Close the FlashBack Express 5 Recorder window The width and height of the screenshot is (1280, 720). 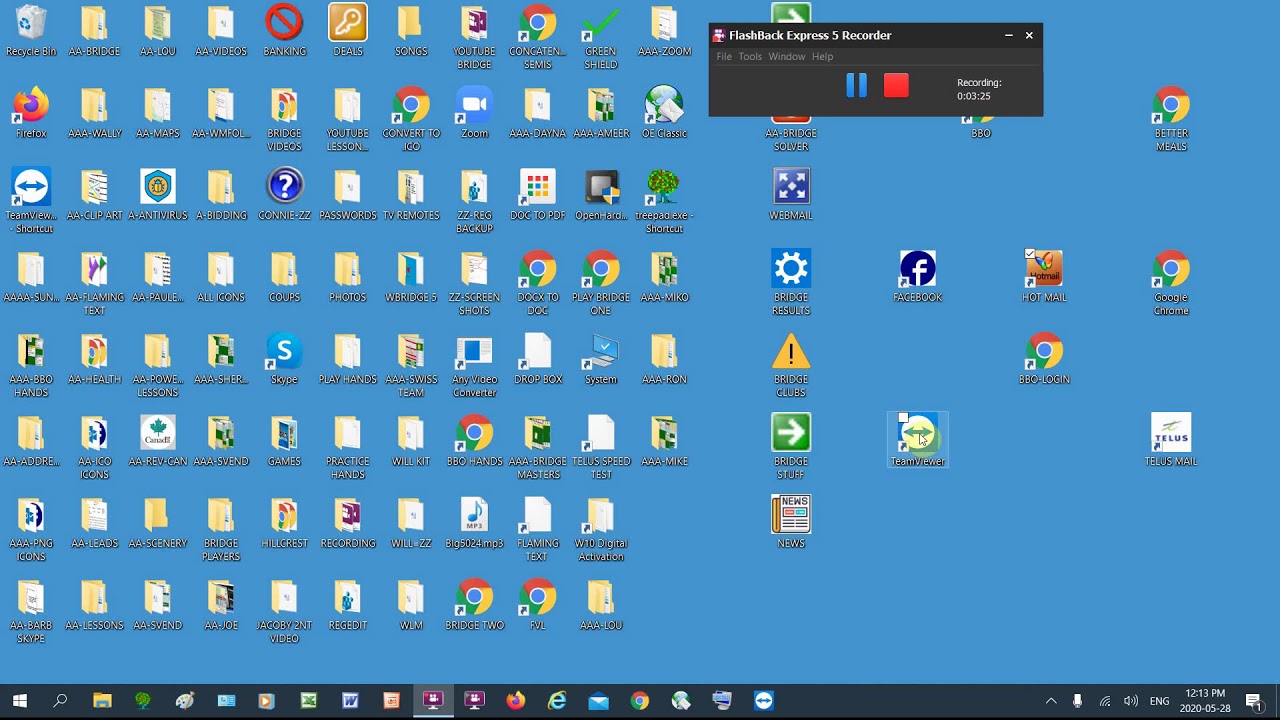point(1029,35)
